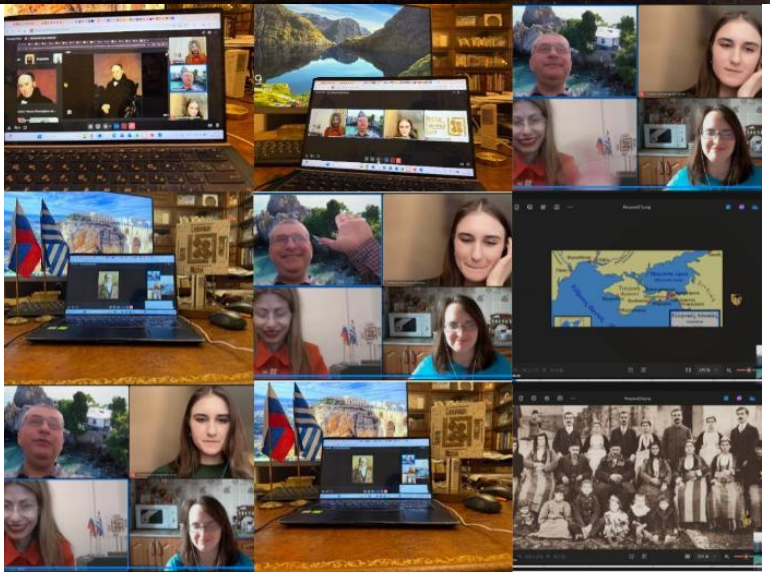Click the purple icon in the map viewer toolbar

coord(742,207)
